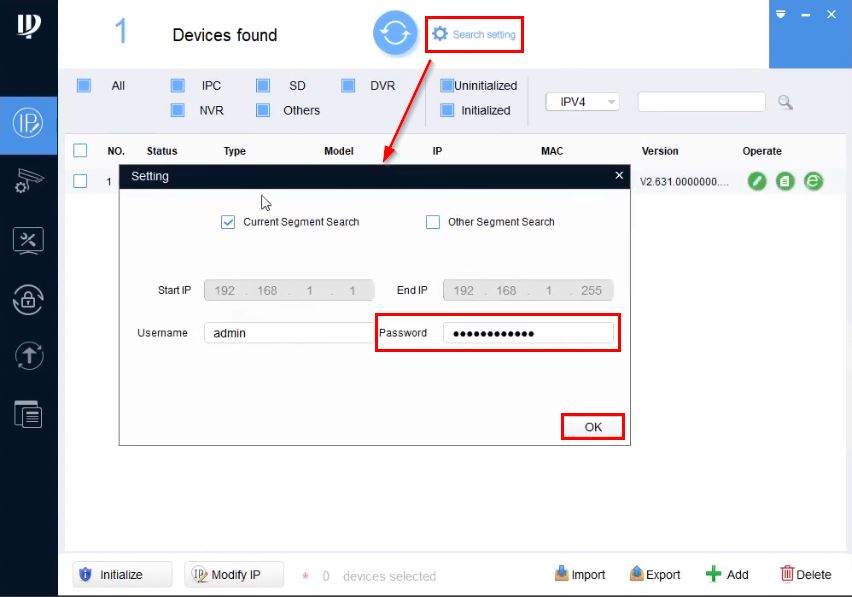Click the Delete button
852x597 pixels.
806,574
